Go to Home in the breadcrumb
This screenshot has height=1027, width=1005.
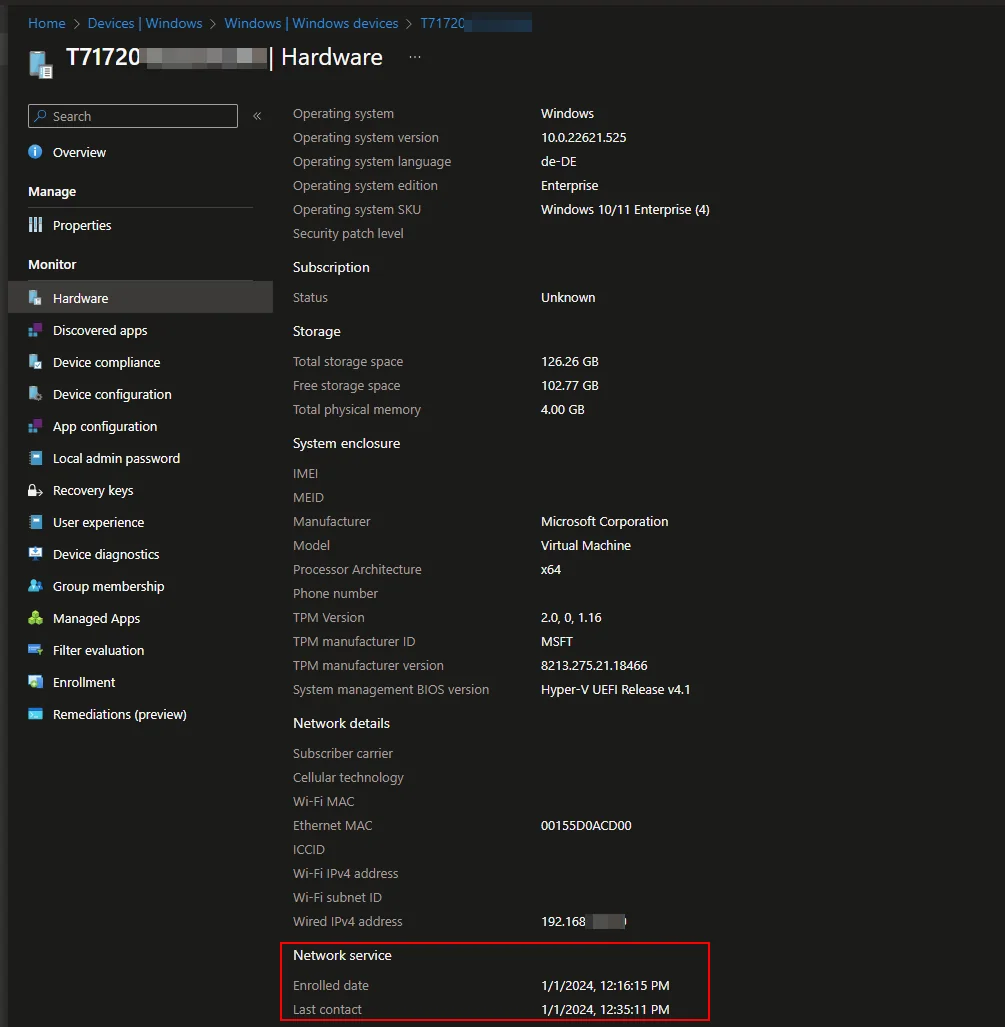point(47,24)
